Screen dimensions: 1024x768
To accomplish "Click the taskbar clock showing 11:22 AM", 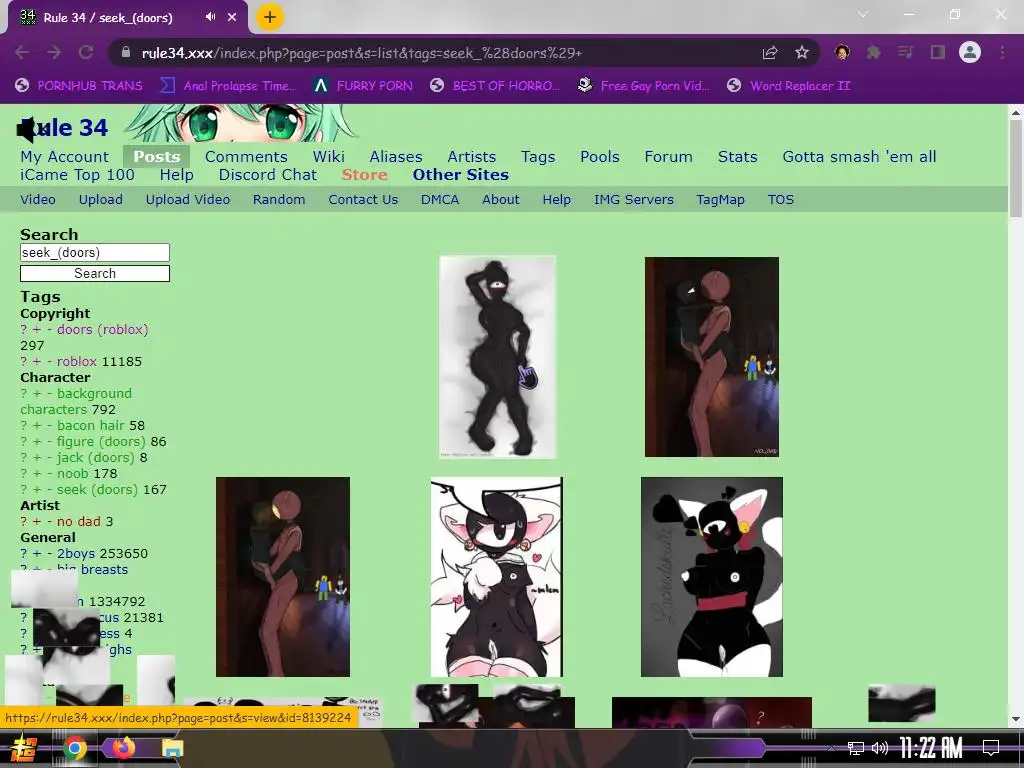I will point(931,748).
